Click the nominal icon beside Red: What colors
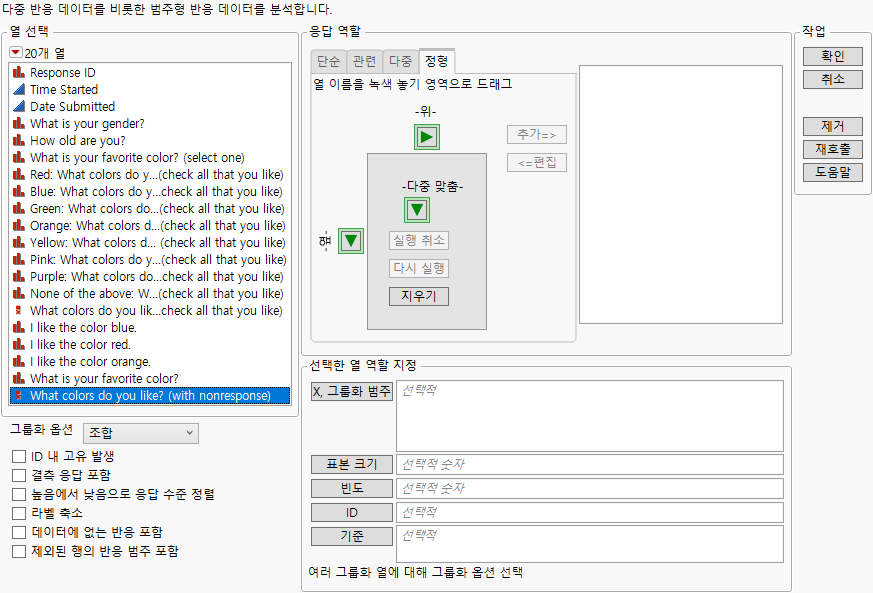Image resolution: width=873 pixels, height=593 pixels. (19, 174)
